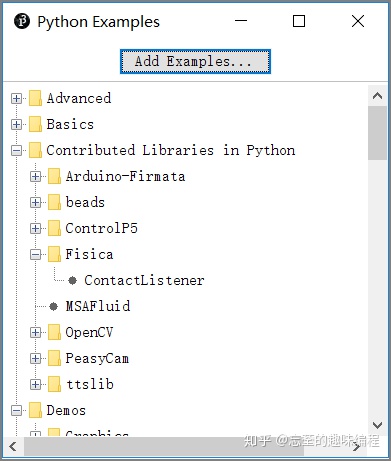The height and width of the screenshot is (461, 391).
Task: Click the vertical scrollbar up arrow
Action: 377,96
